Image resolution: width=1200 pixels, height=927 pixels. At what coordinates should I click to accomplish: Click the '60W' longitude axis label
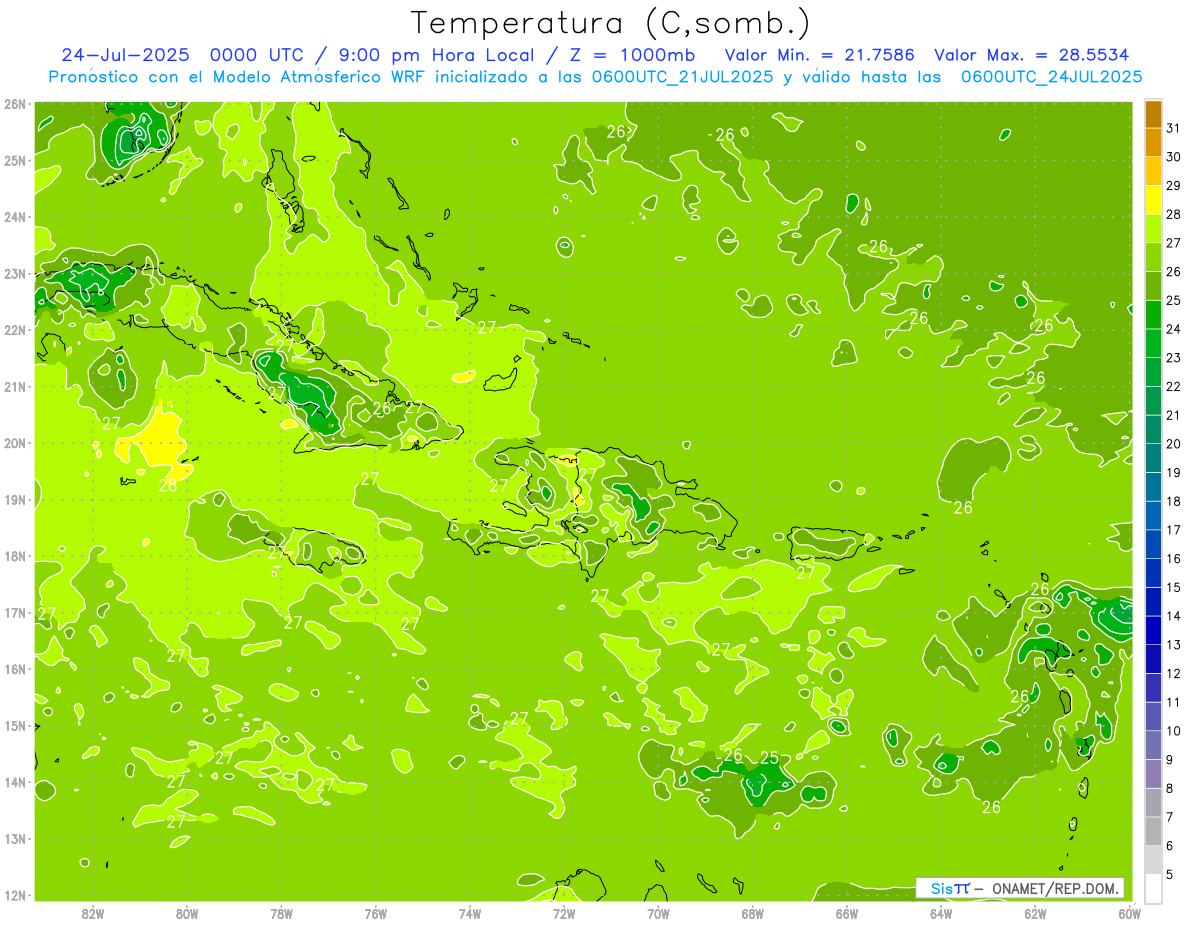[x=1130, y=913]
